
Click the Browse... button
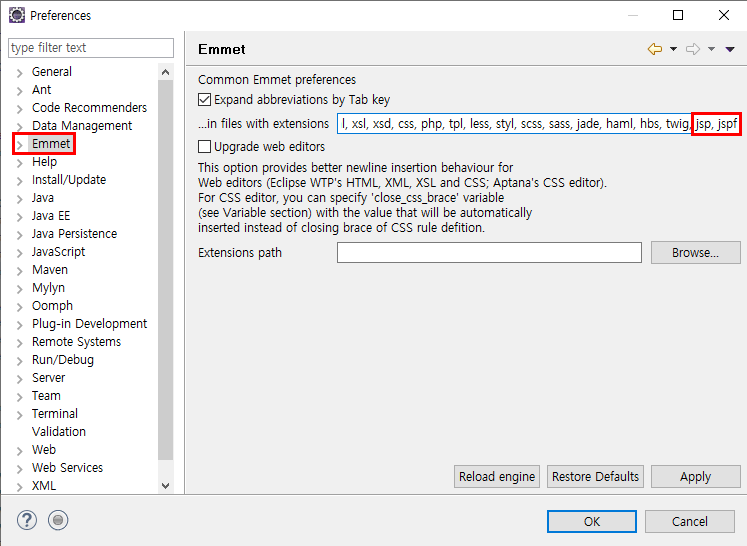(x=696, y=253)
